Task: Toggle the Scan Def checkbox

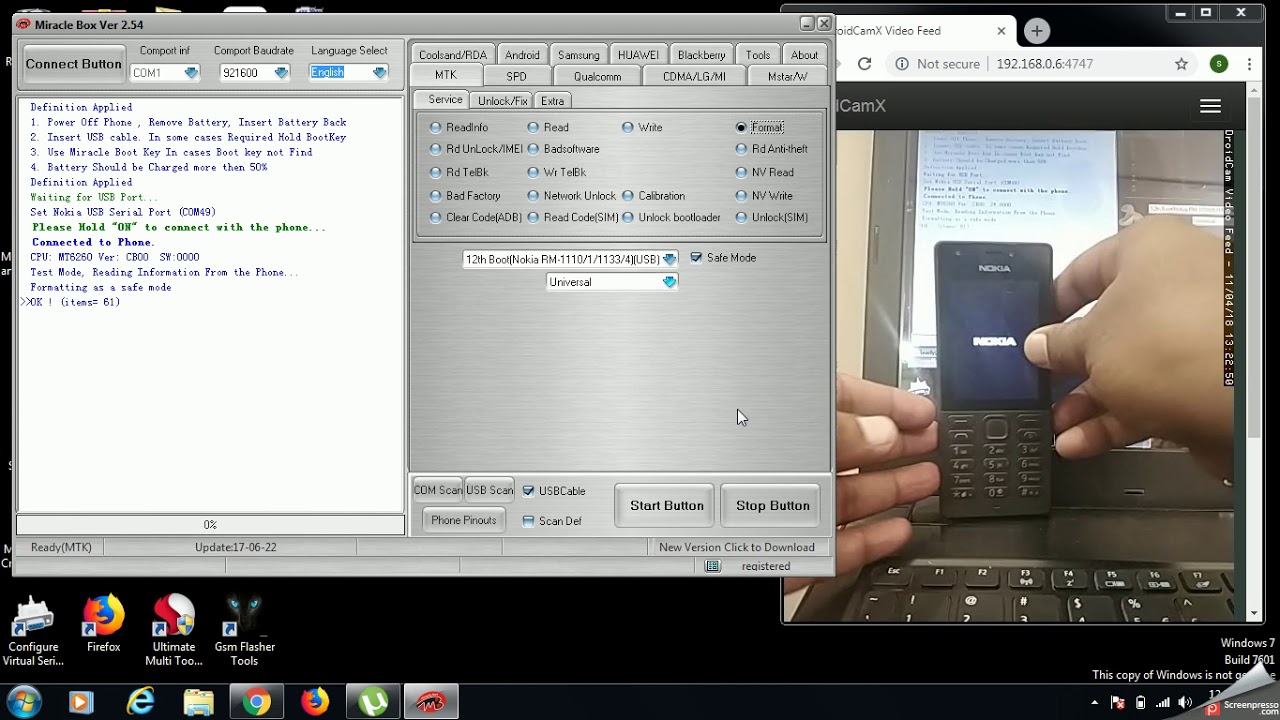Action: click(528, 521)
